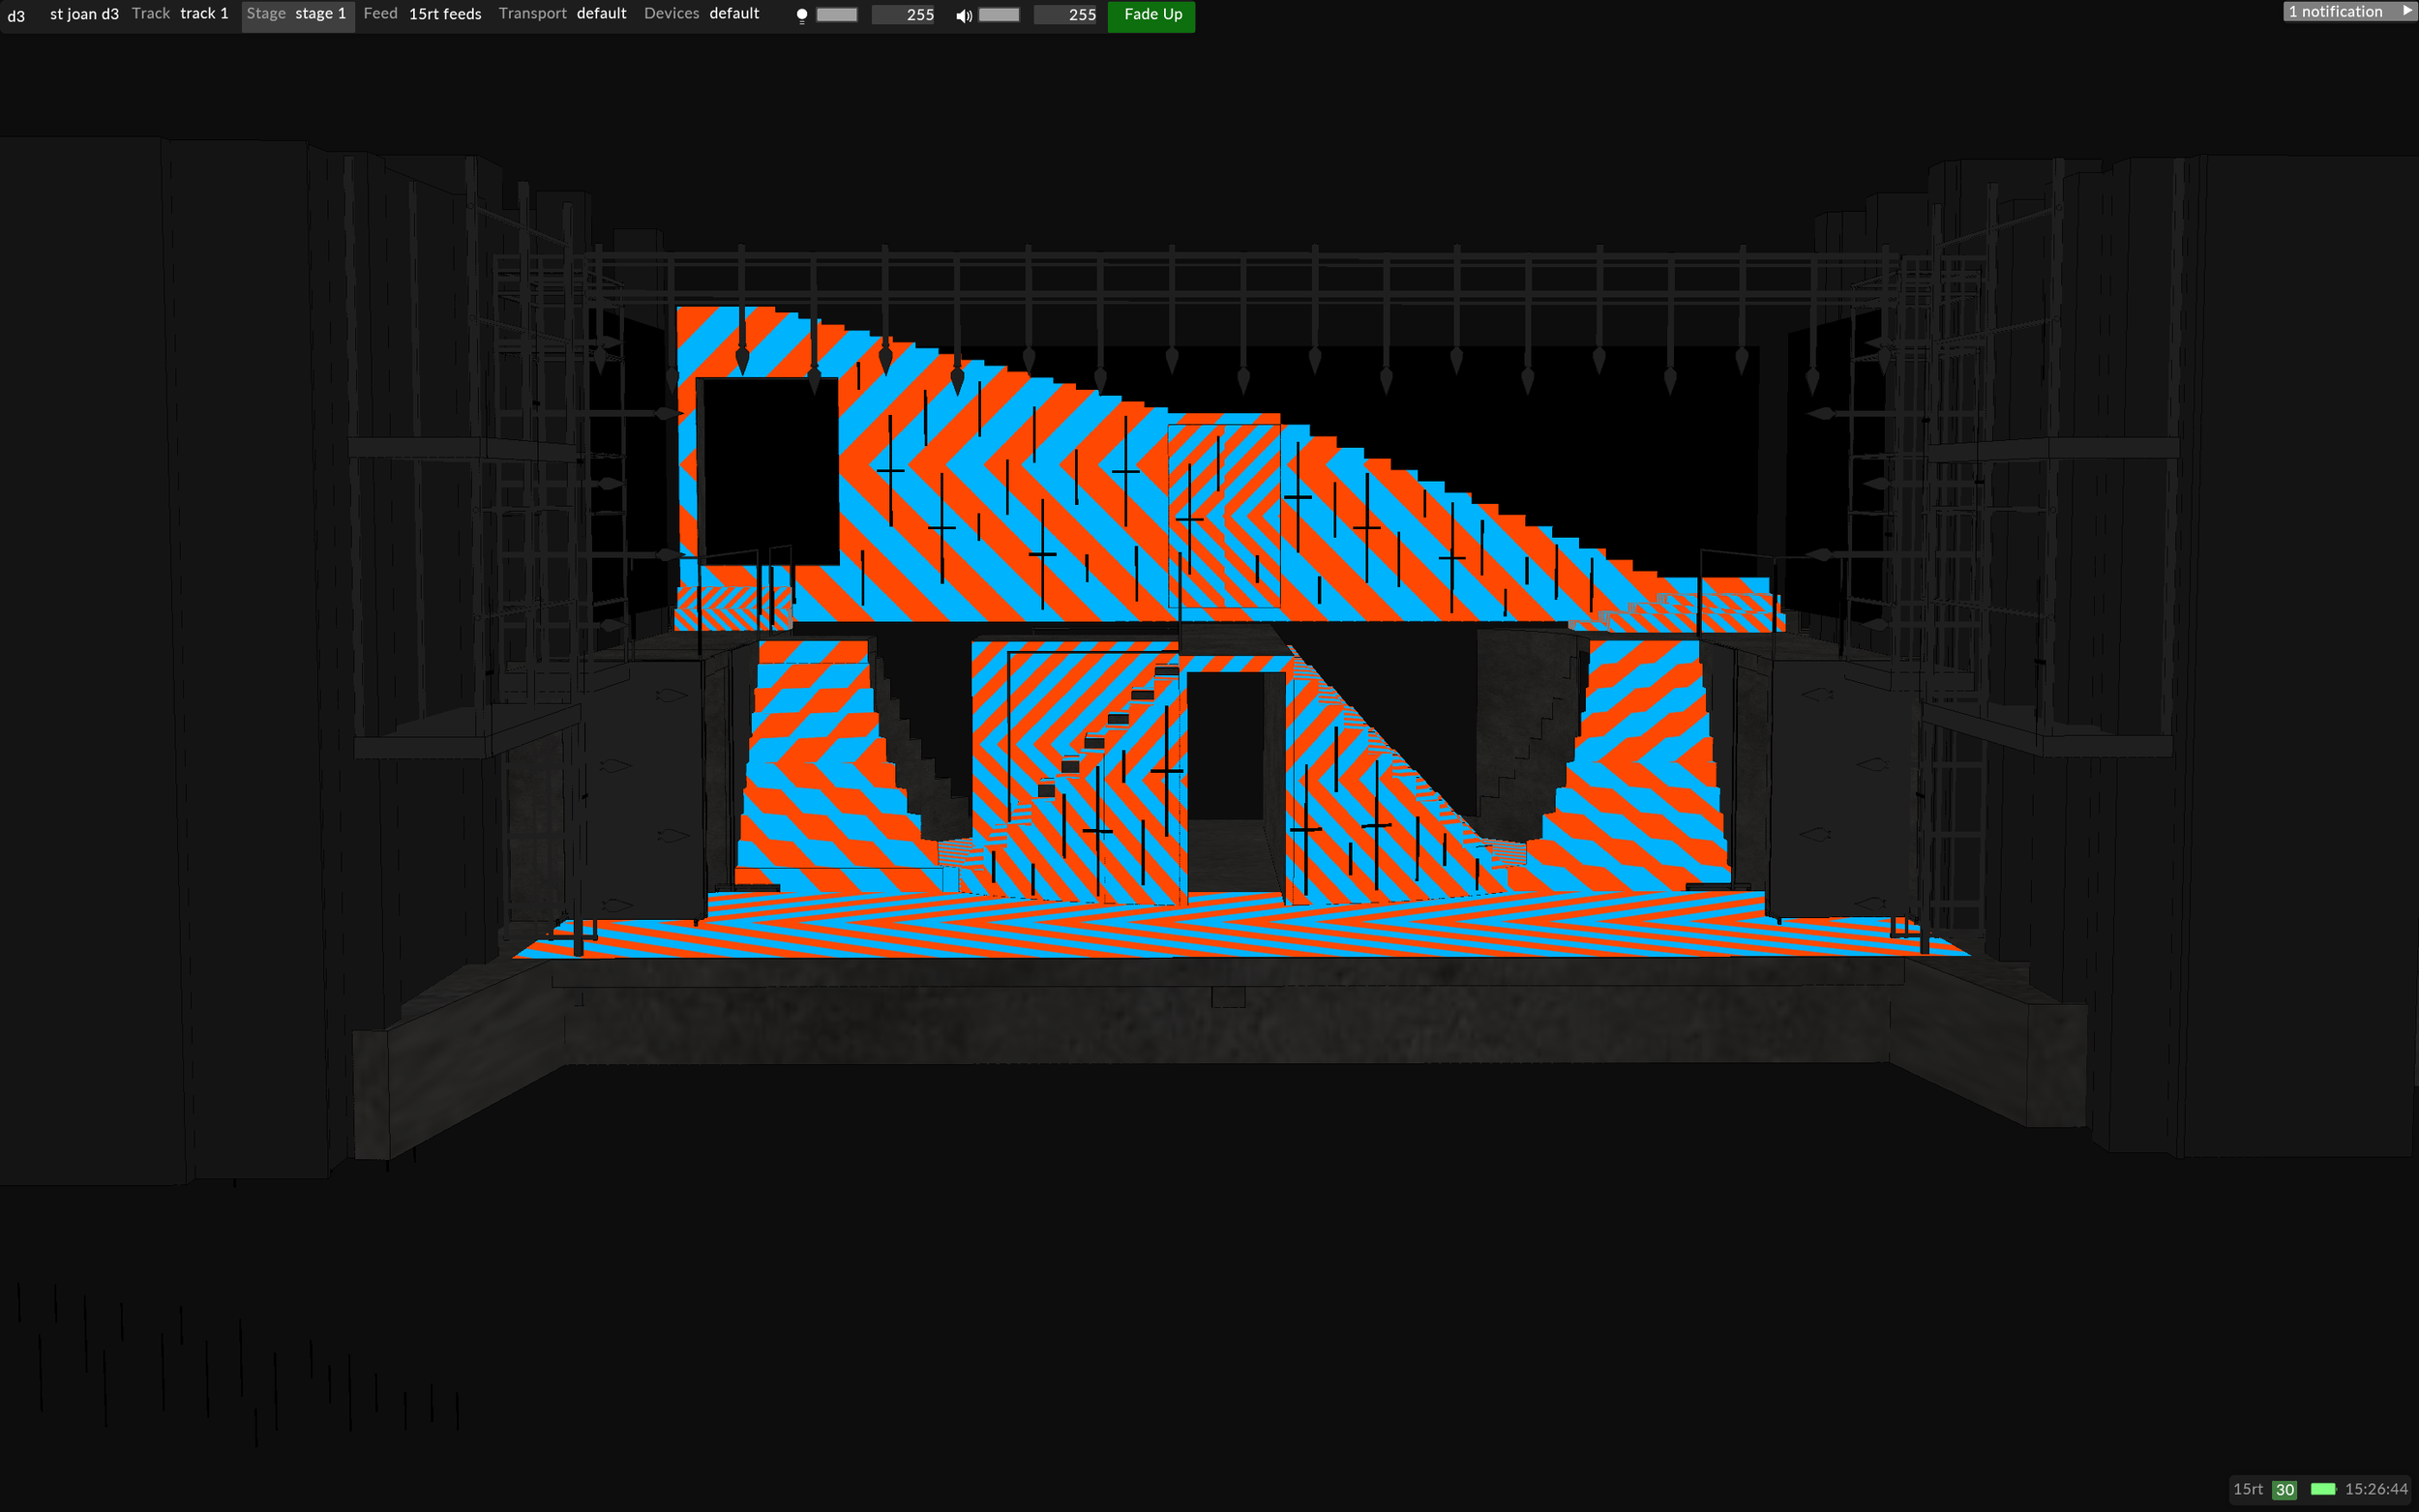This screenshot has width=2419, height=1512.
Task: Open the d3 main menu
Action: (16, 15)
